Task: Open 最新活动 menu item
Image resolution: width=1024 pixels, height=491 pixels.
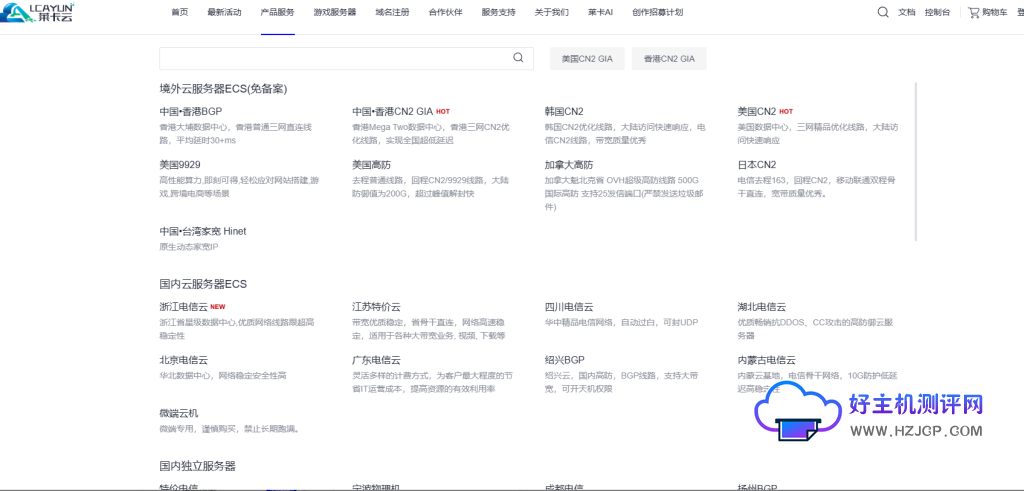Action: [224, 12]
